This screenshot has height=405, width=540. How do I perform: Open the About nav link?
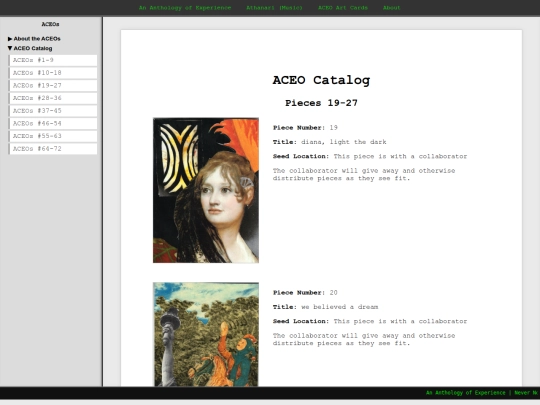[x=392, y=8]
